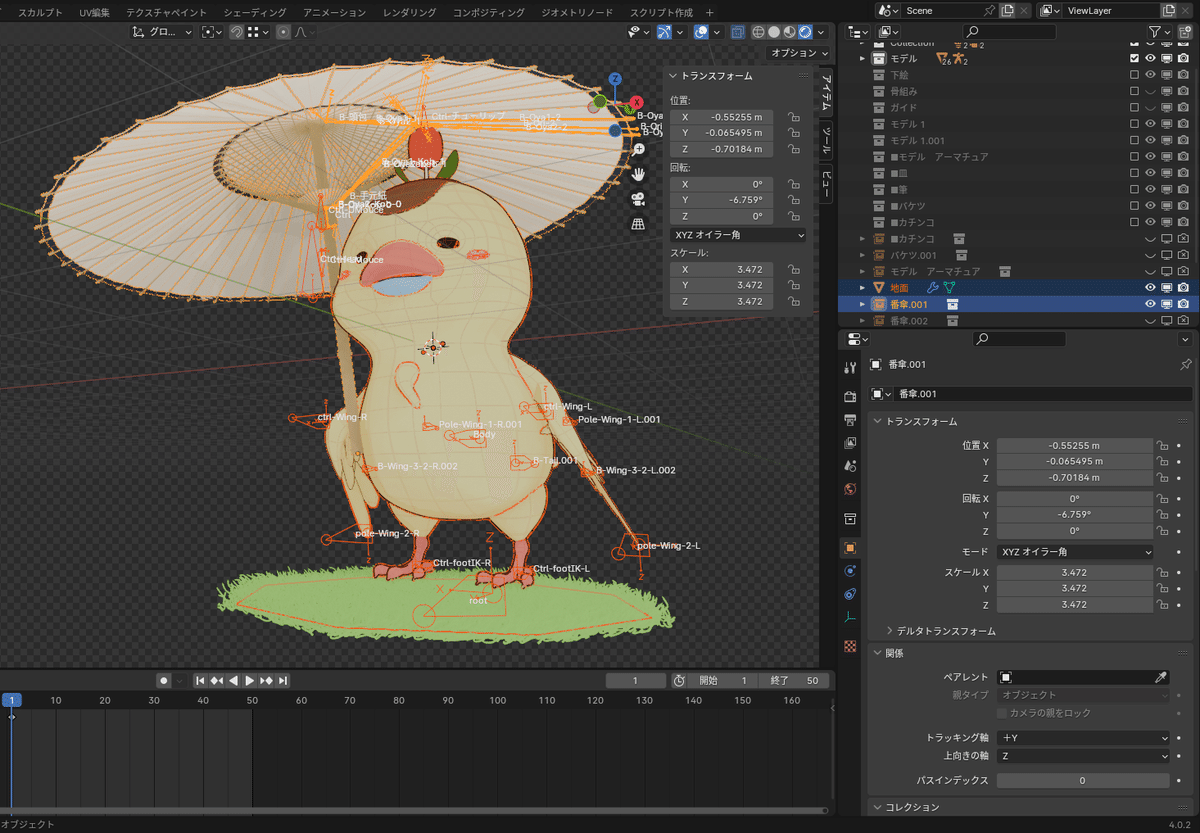Click the viewport zoom magnifier gizmo
The width and height of the screenshot is (1200, 833).
638,149
